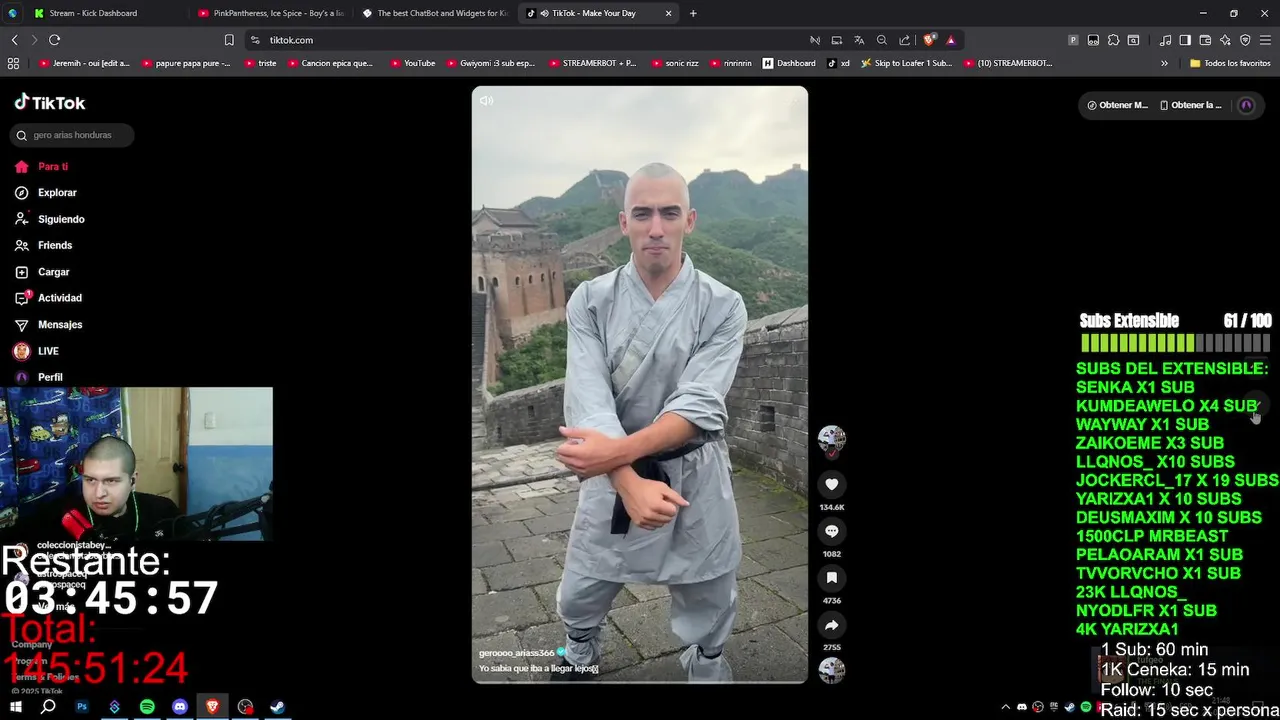The width and height of the screenshot is (1280, 720).
Task: Search field with 'gero arias honduras'
Action: pos(71,135)
